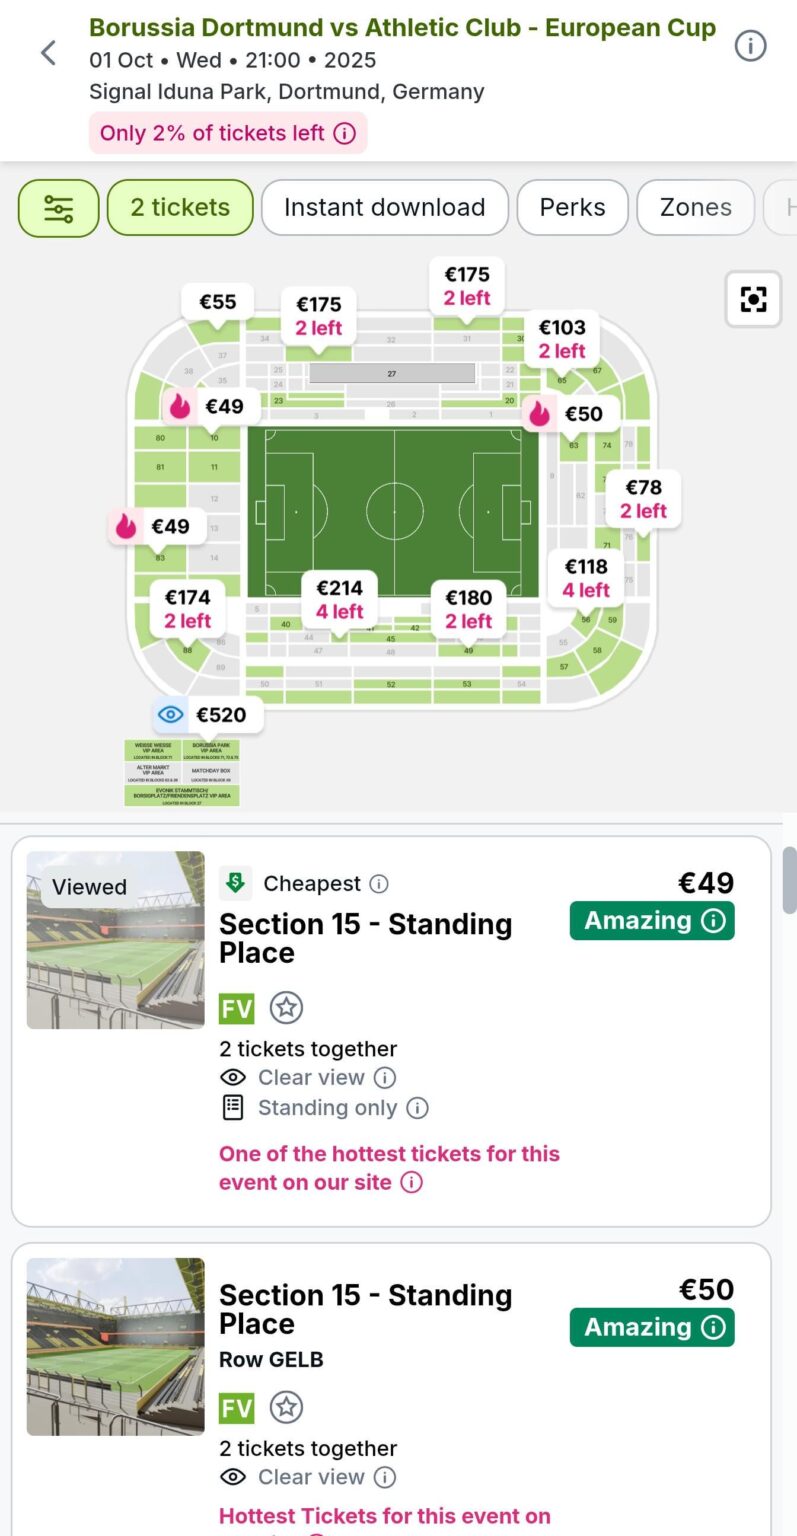
Task: Expand the Amazing rating on €50 listing
Action: [652, 1327]
